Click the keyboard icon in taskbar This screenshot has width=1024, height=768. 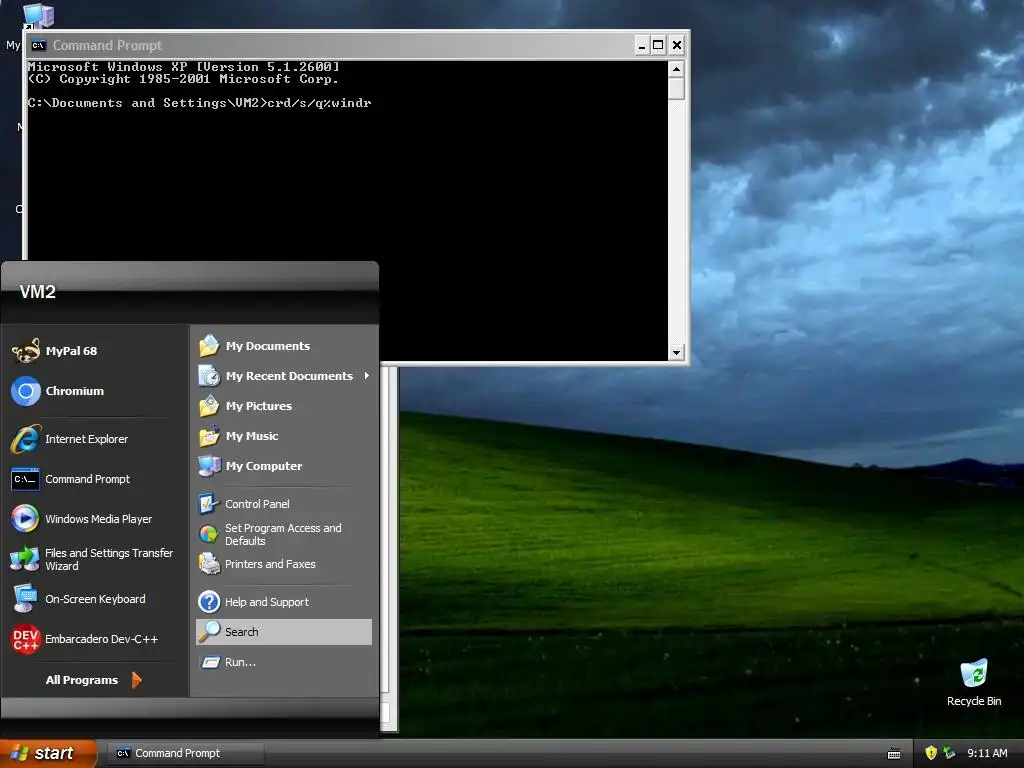[x=894, y=754]
